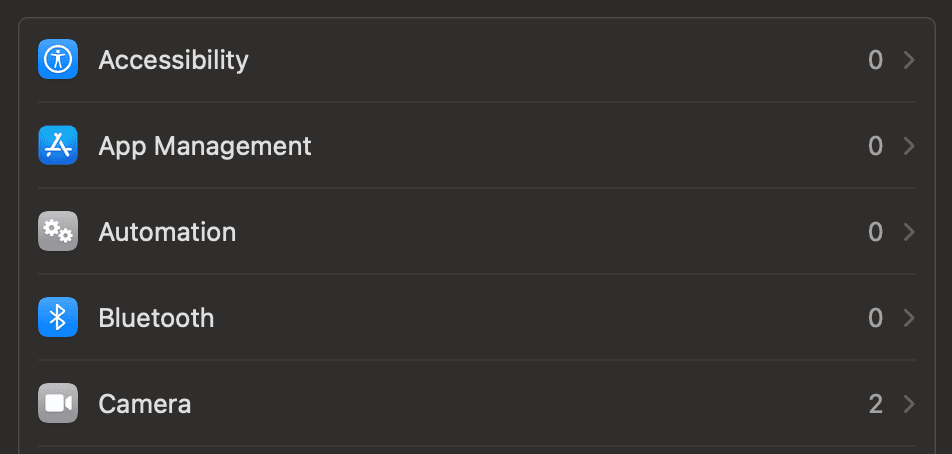
Task: Click the App Management count of 0
Action: click(875, 146)
